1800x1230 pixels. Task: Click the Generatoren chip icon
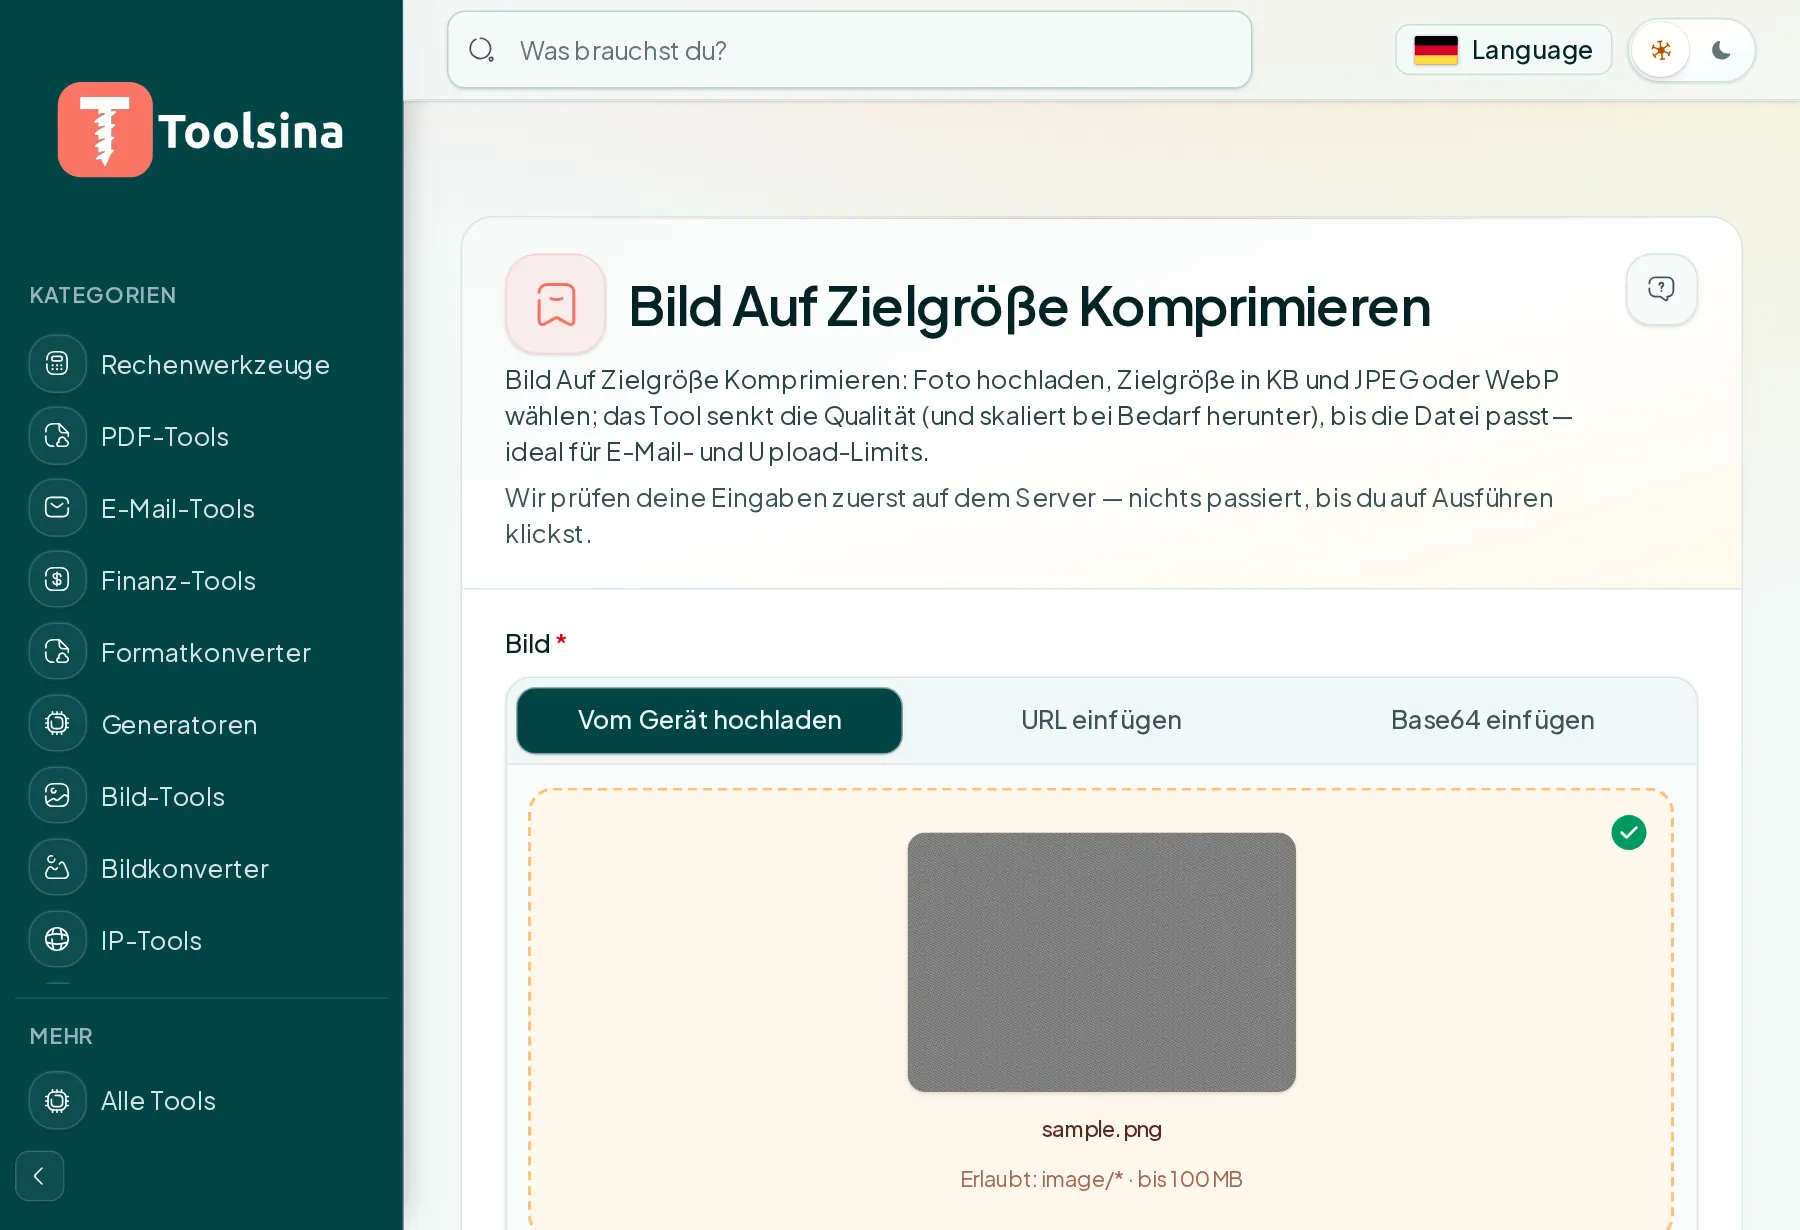coord(58,724)
